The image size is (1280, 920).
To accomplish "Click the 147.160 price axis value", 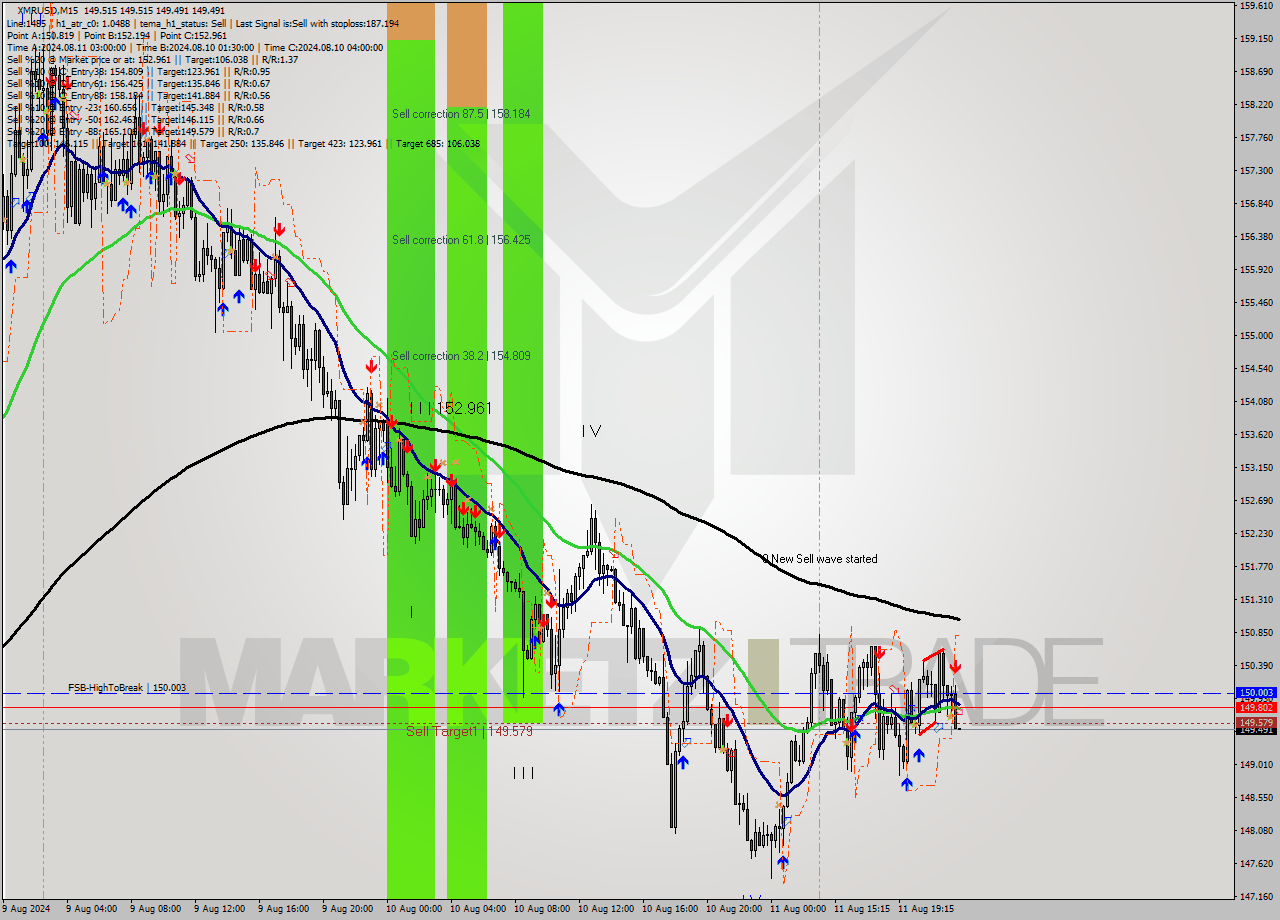I will tap(1256, 896).
